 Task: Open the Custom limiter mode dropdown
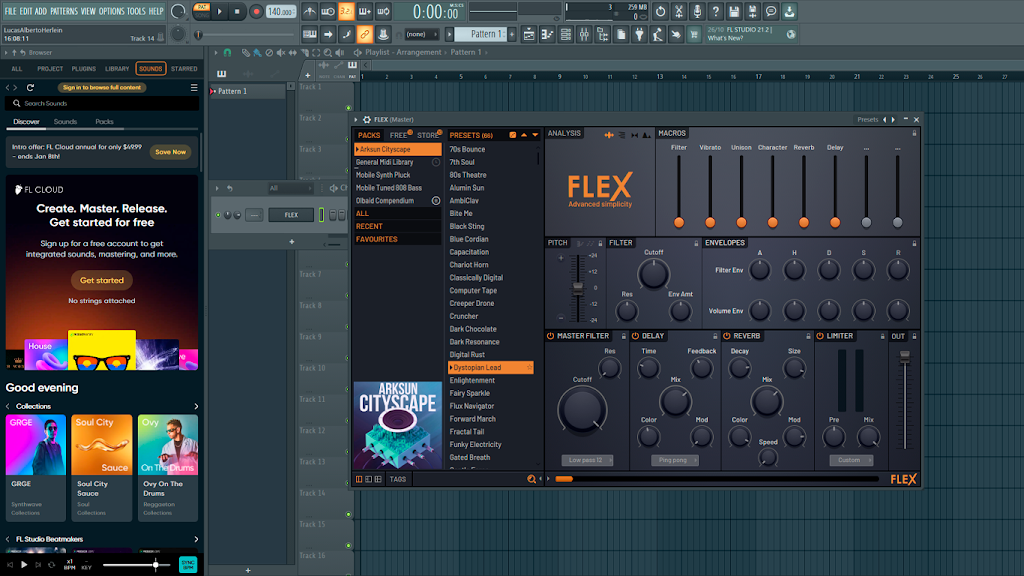(851, 460)
